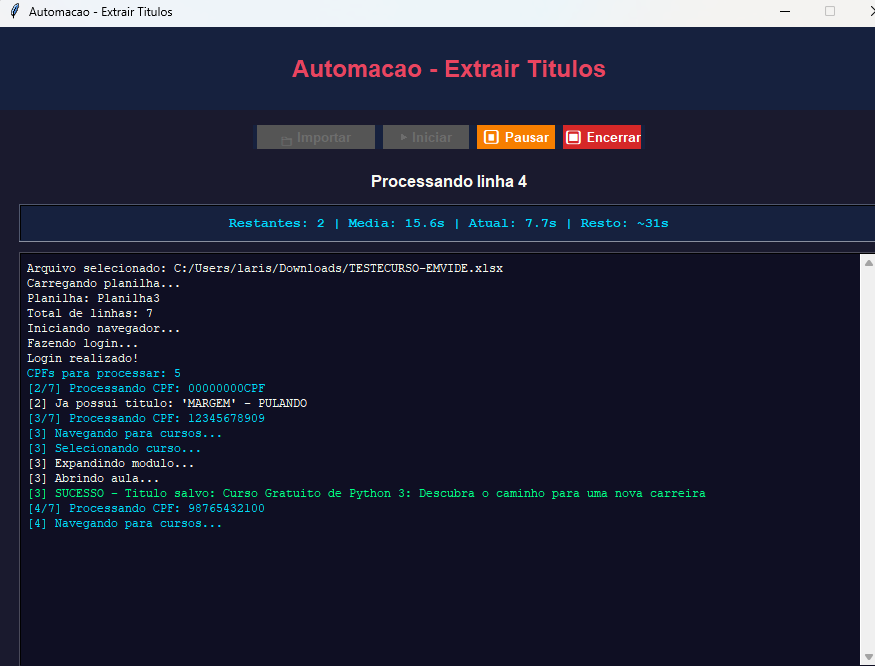Click the log scrollbar down arrow

868,657
